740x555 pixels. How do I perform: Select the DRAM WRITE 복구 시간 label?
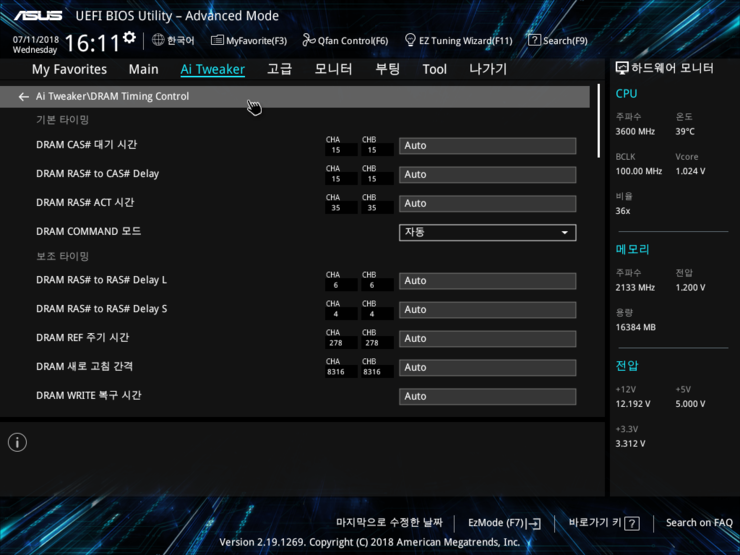click(x=88, y=395)
